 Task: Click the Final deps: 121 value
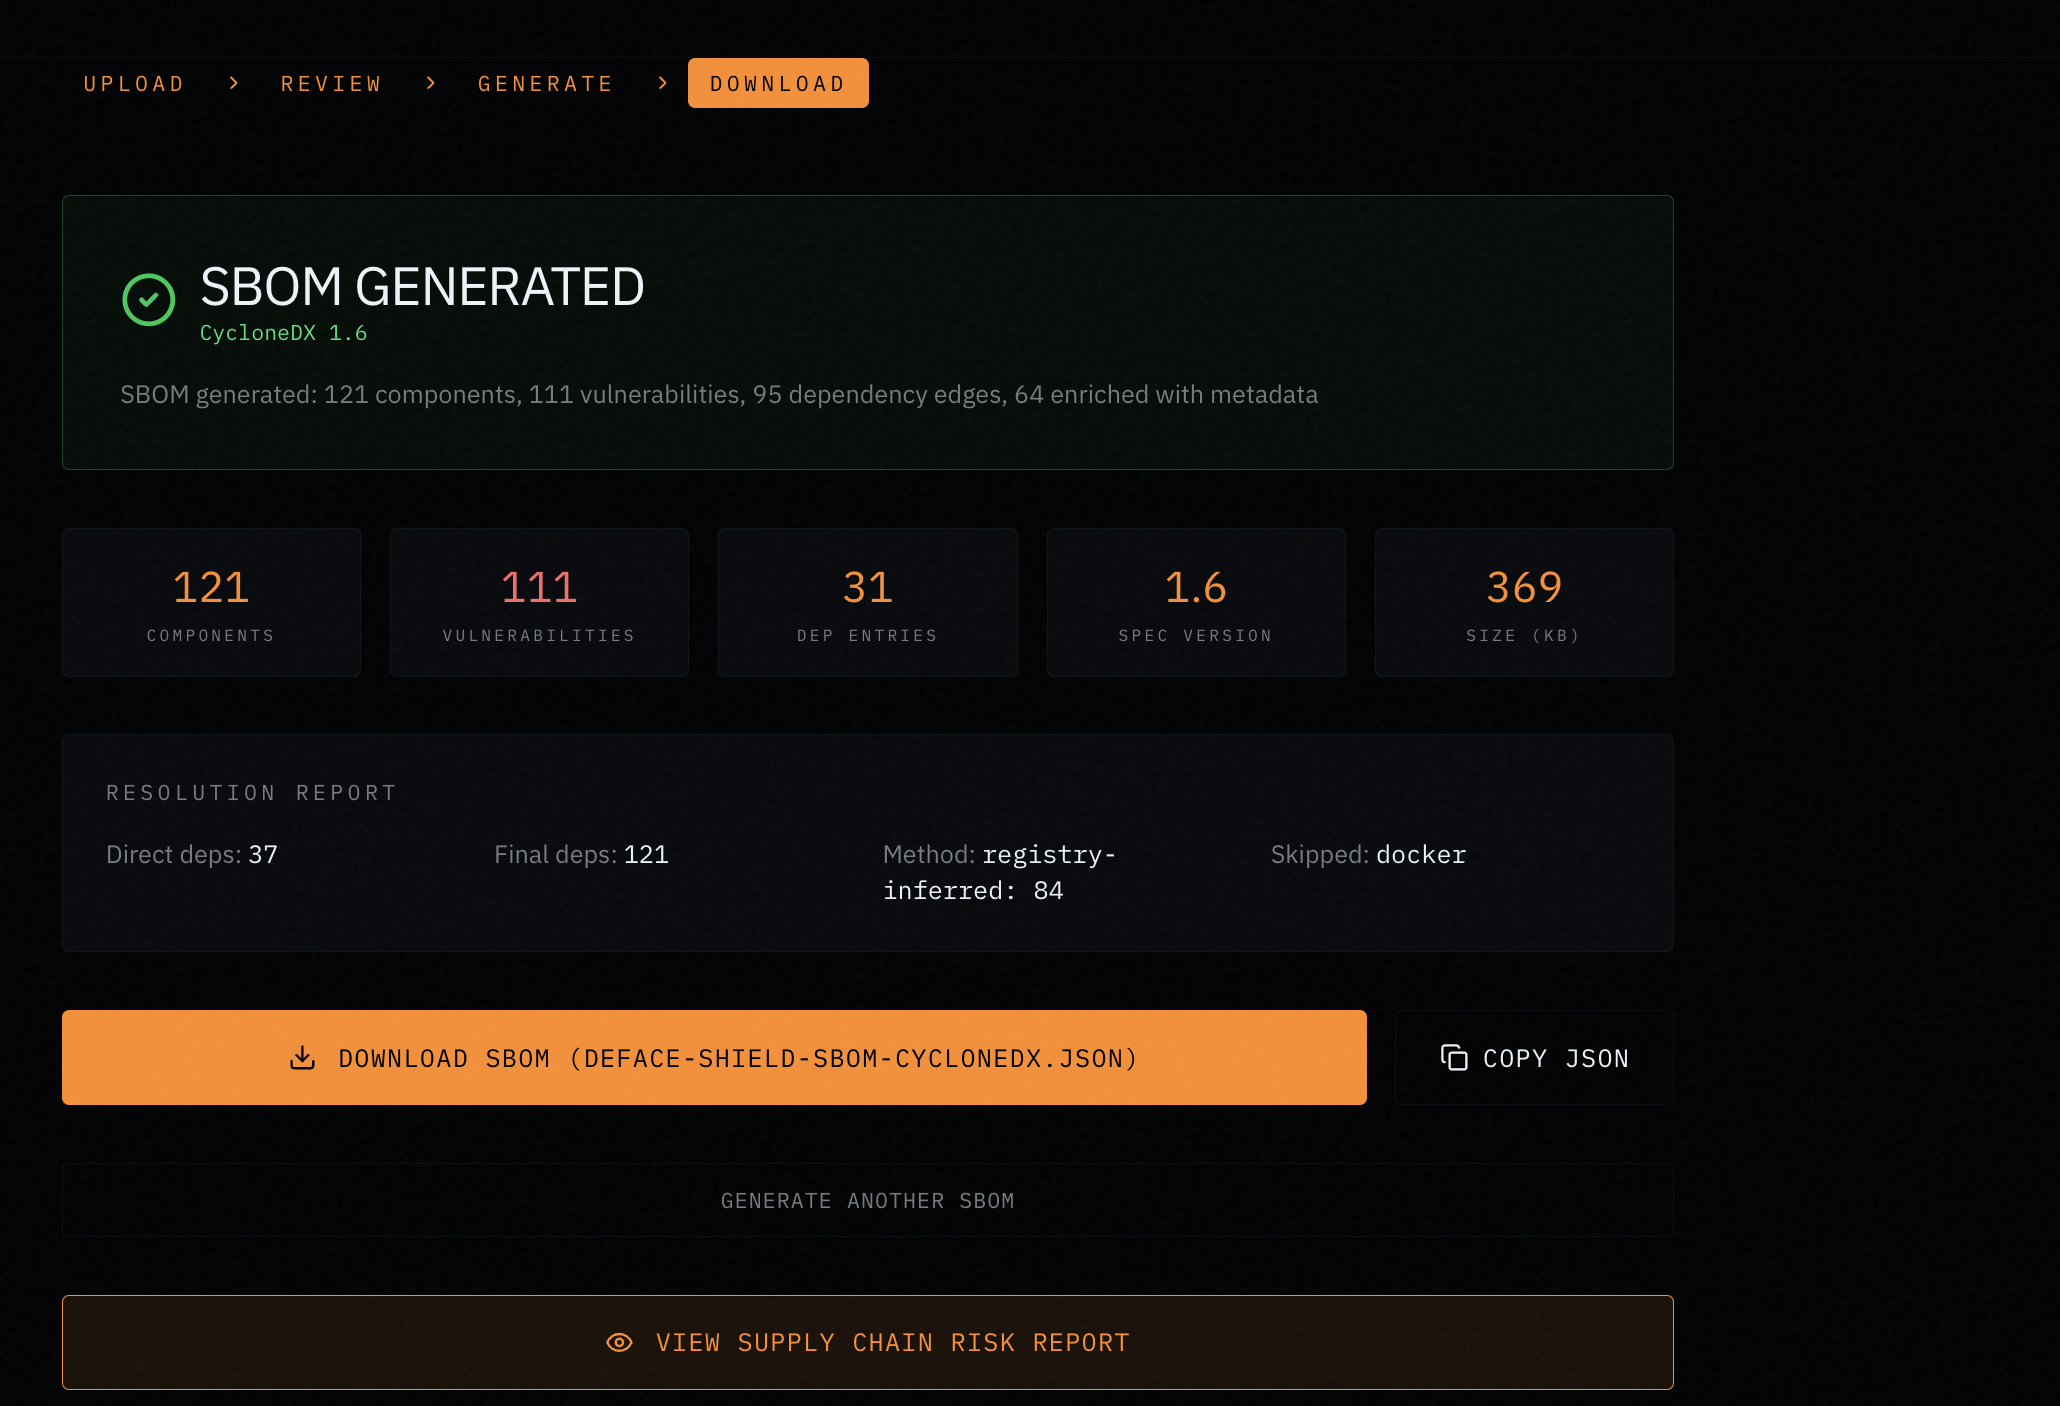pos(581,855)
